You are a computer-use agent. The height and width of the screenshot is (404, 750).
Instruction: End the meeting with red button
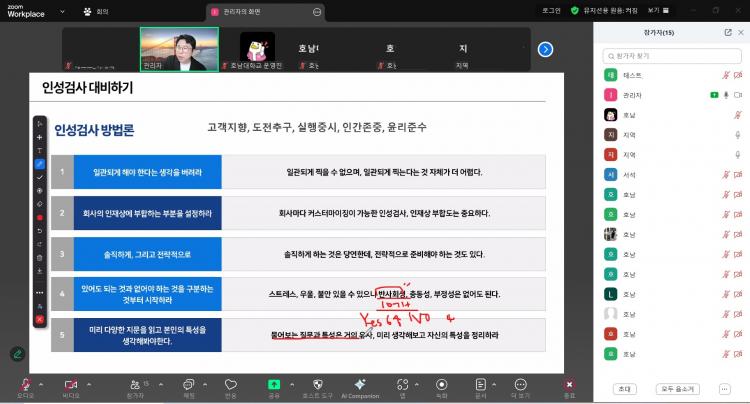click(569, 387)
